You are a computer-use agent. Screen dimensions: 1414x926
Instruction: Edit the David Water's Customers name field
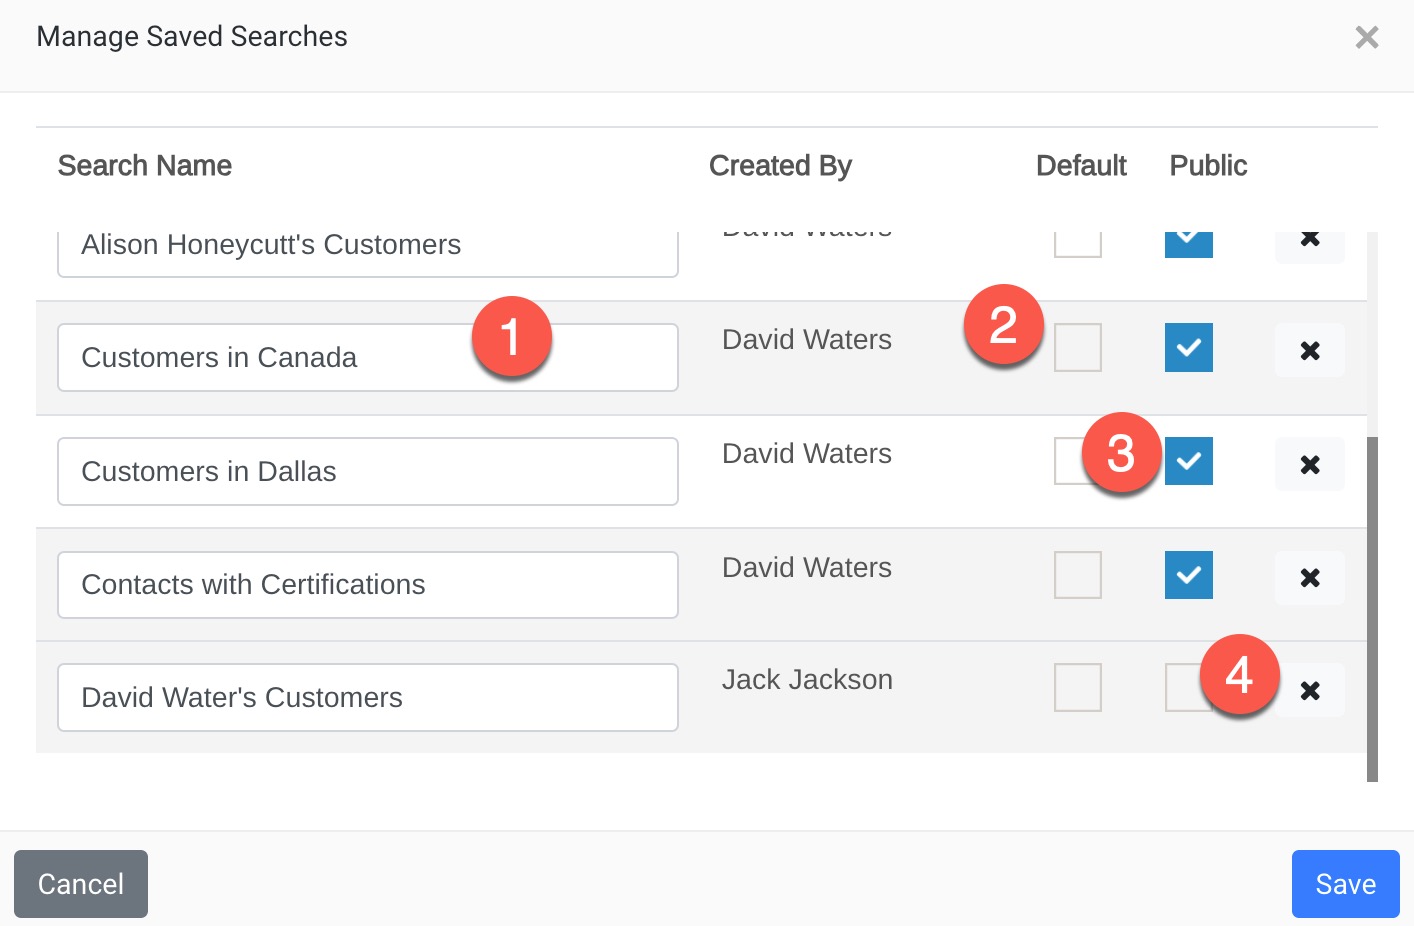tap(368, 697)
